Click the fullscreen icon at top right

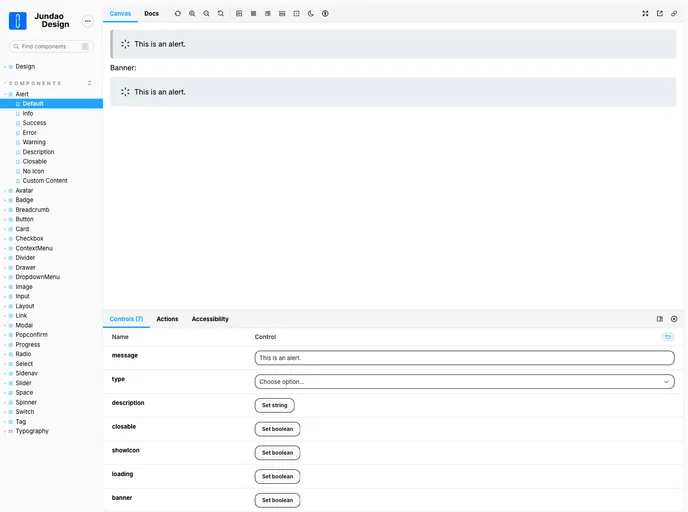[645, 14]
